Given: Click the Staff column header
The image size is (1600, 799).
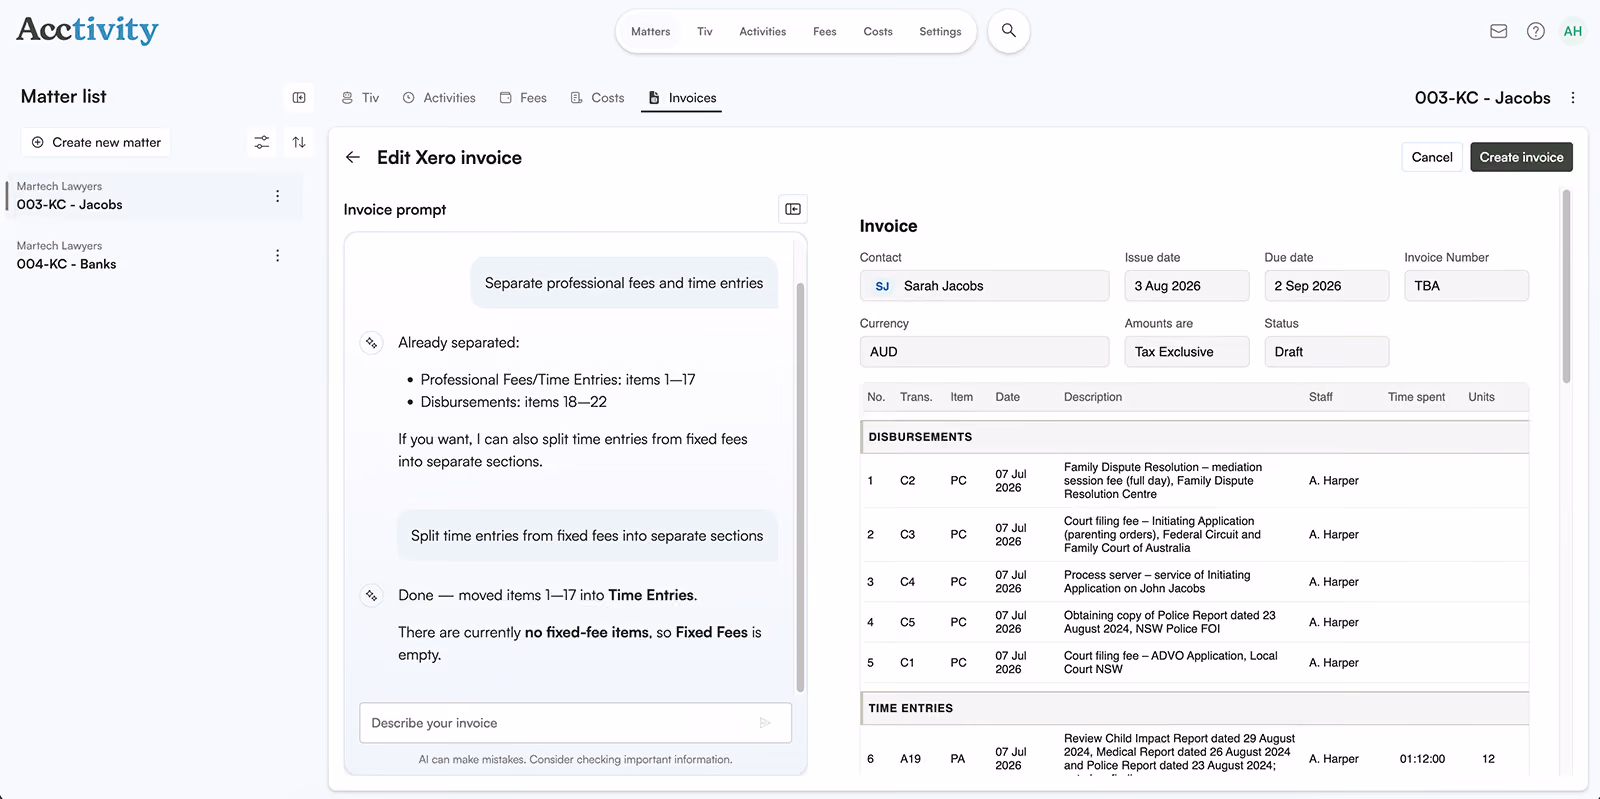Looking at the screenshot, I should 1320,397.
